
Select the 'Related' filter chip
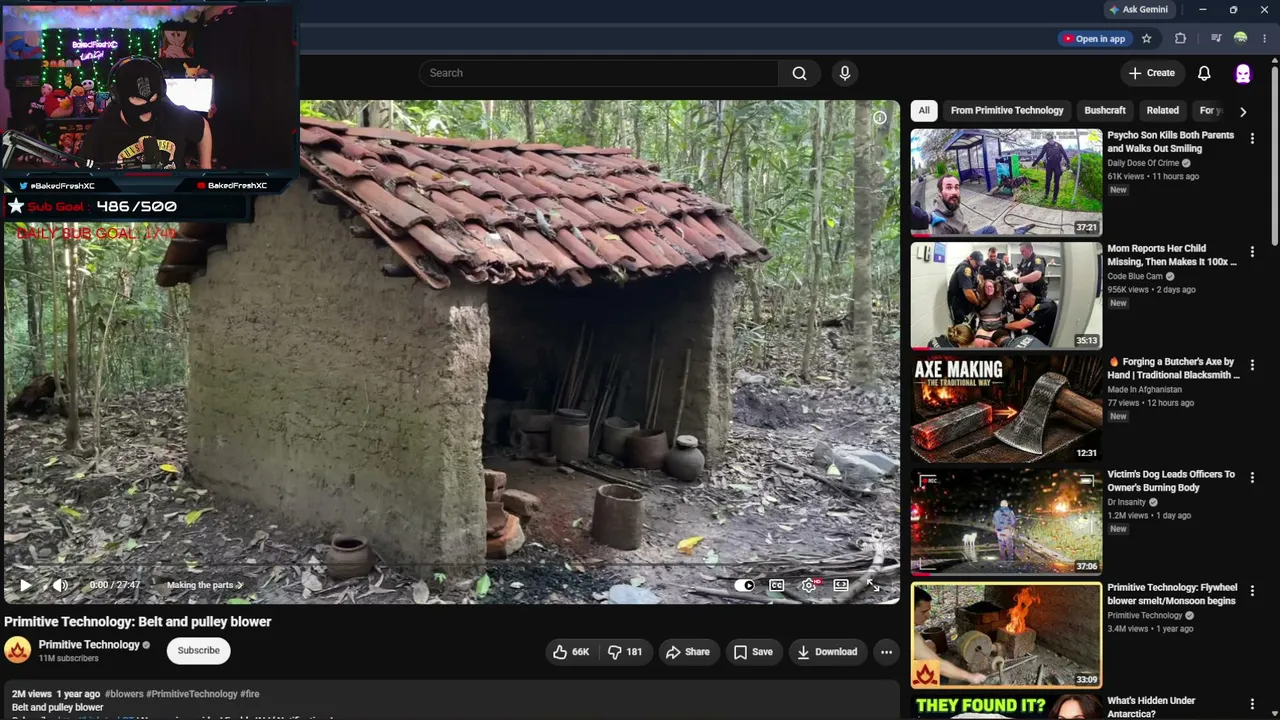pos(1162,111)
